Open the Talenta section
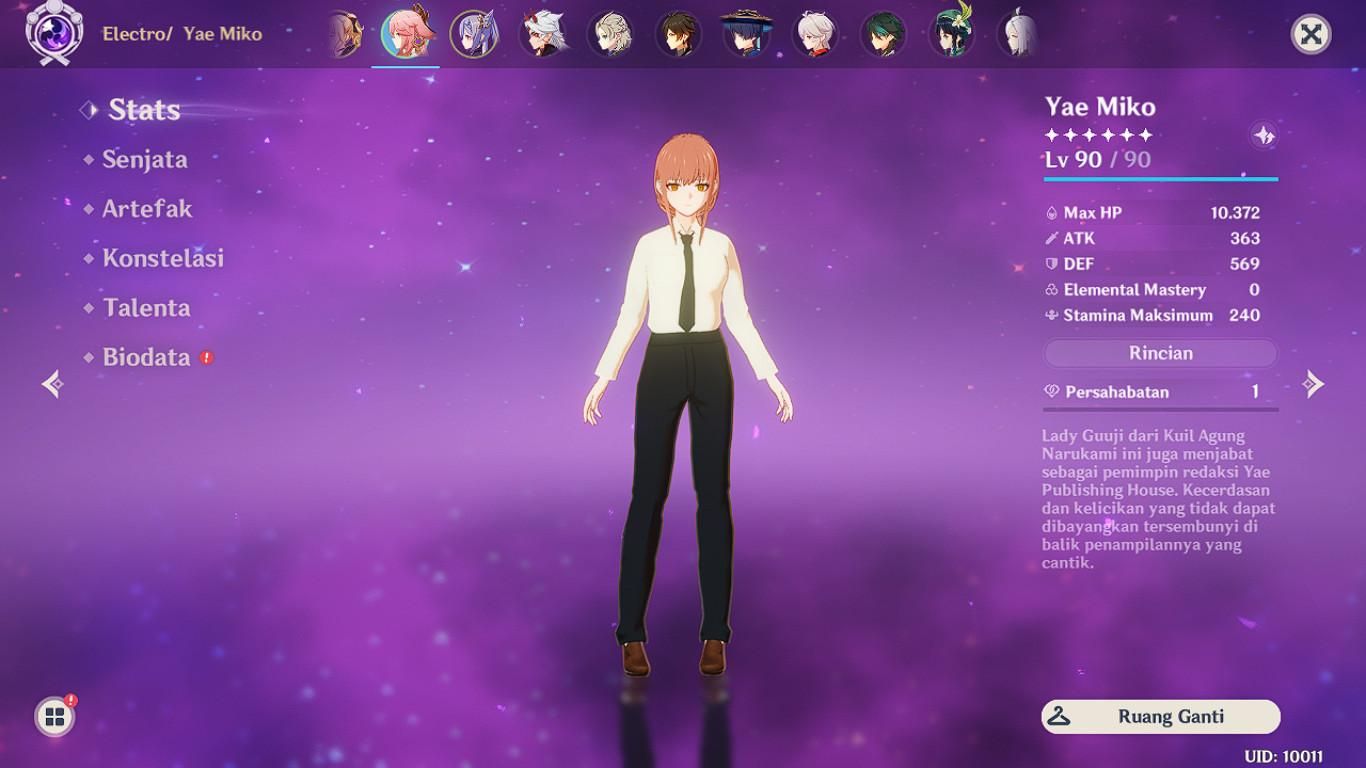1366x768 pixels. click(146, 308)
